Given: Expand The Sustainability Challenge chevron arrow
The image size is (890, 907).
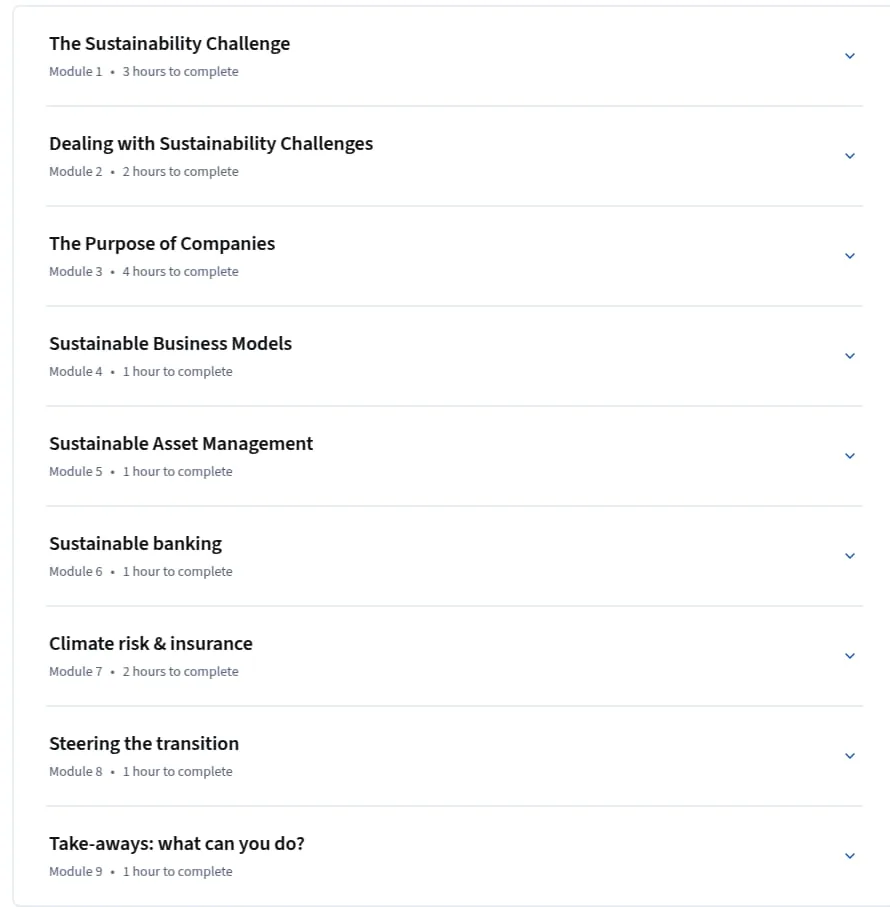Looking at the screenshot, I should coord(850,56).
